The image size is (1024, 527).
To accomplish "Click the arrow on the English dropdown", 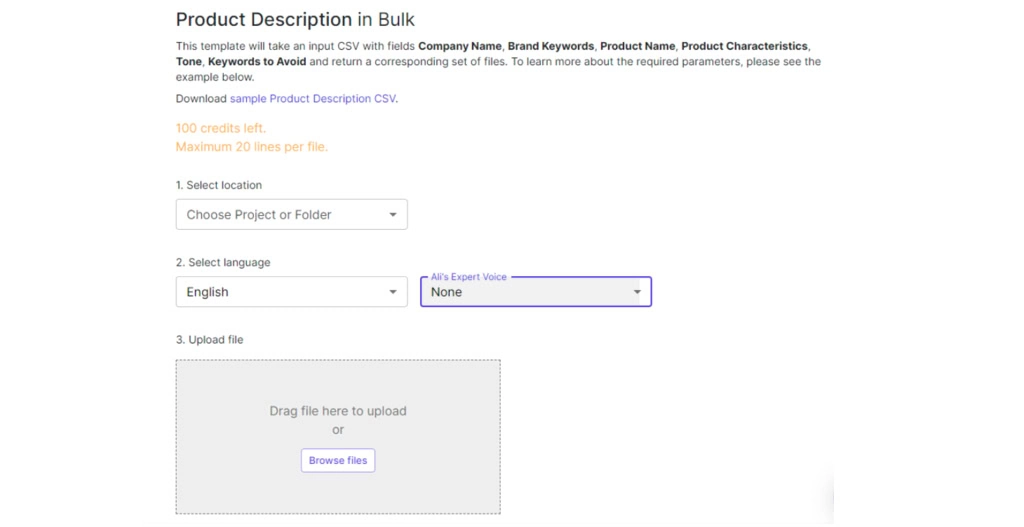I will pos(393,292).
